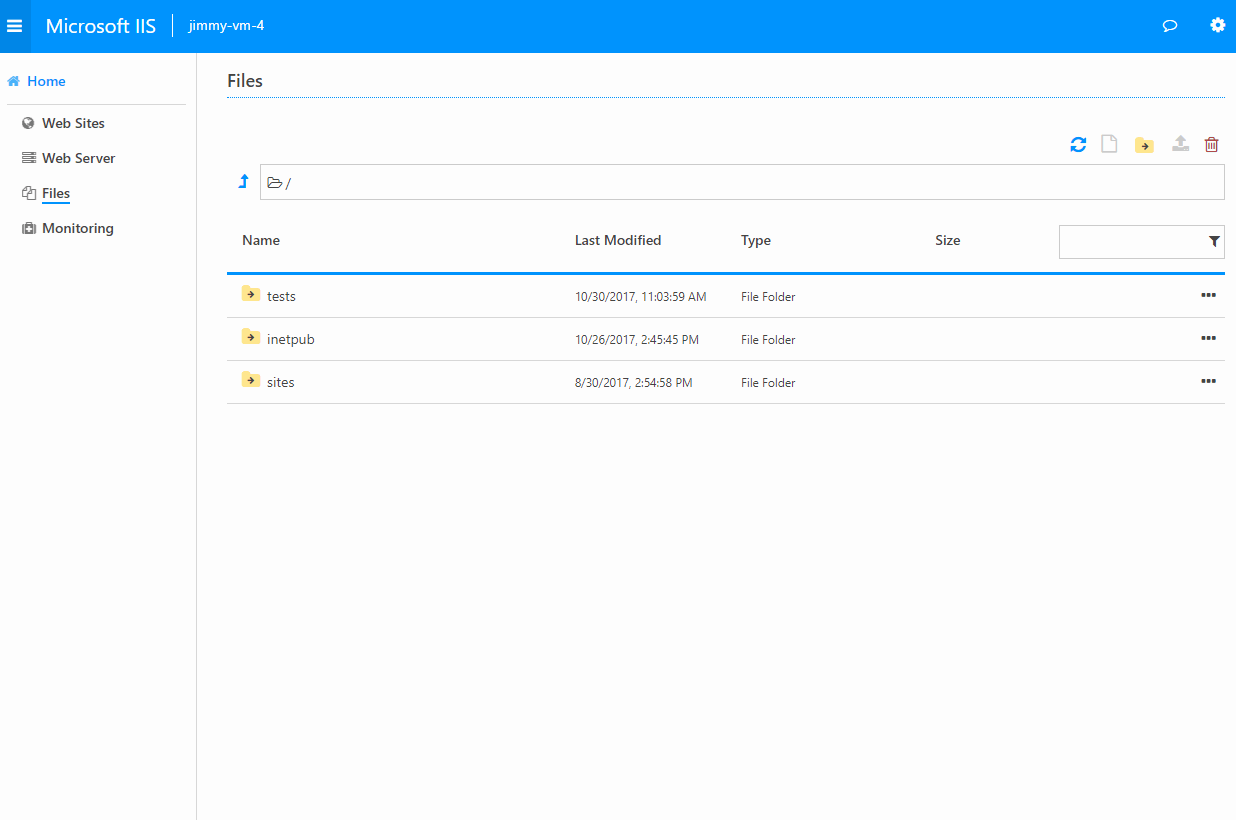
Task: Open Monitoring section
Action: point(78,228)
